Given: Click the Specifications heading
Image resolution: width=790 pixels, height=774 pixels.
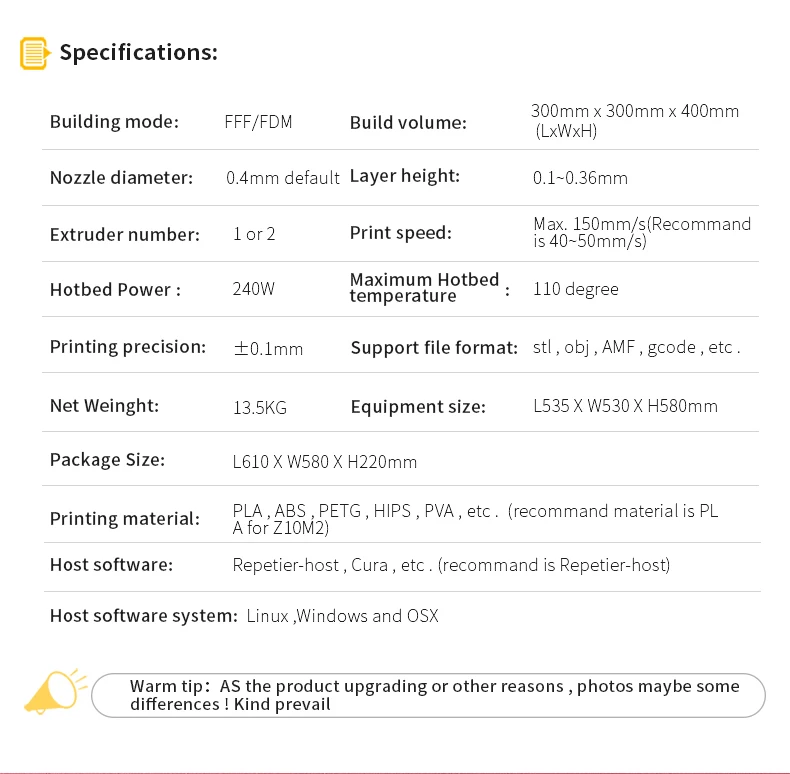Looking at the screenshot, I should tap(138, 53).
